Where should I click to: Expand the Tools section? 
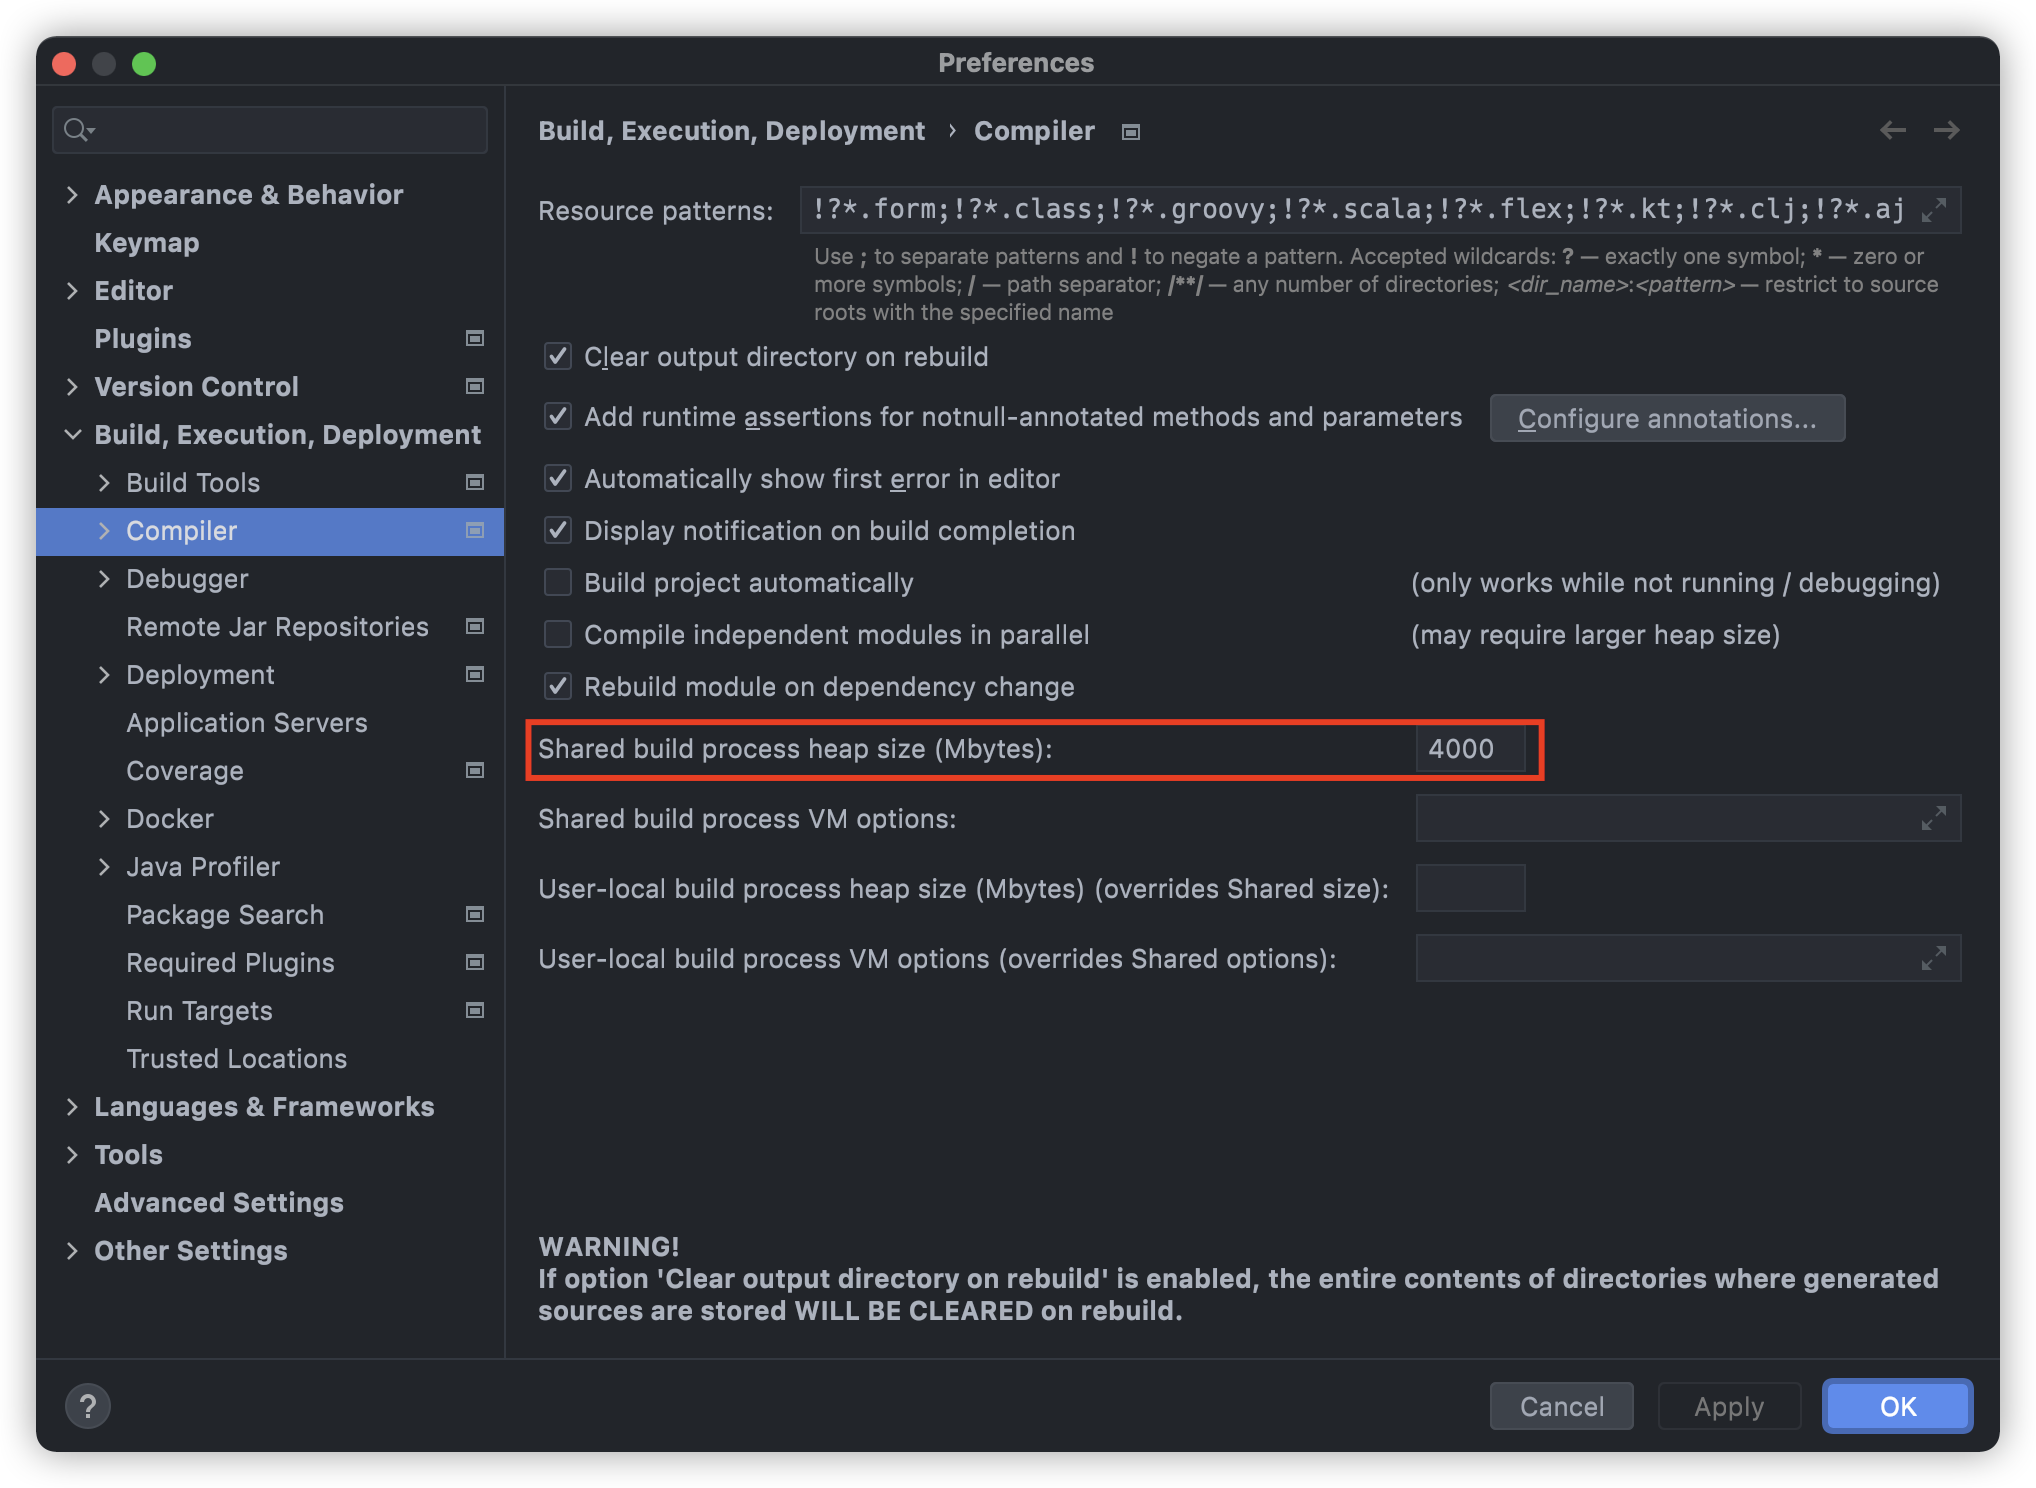pyautogui.click(x=72, y=1154)
